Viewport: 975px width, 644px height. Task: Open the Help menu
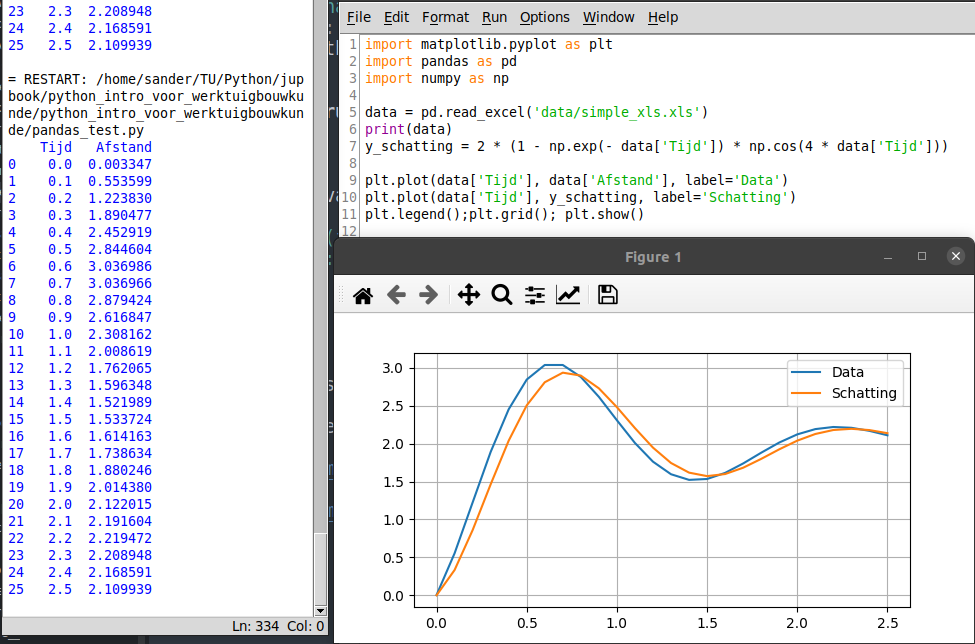tap(662, 17)
